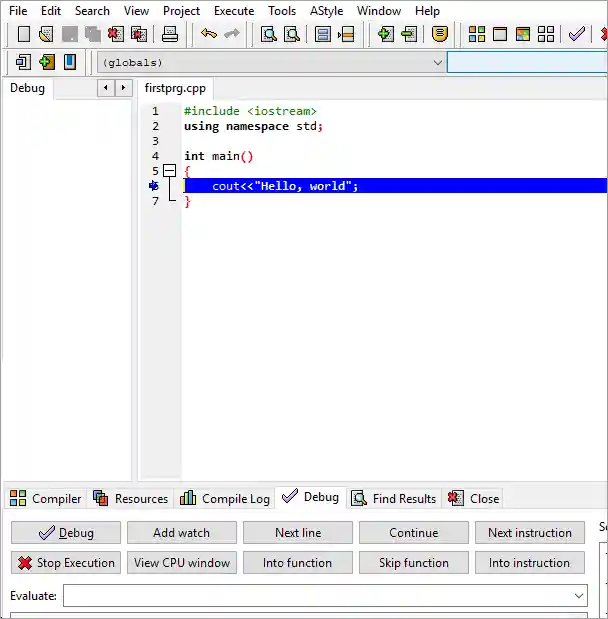Click the Goto function toolbar icon
Viewport: 608px width, 619px height.
tap(323, 34)
